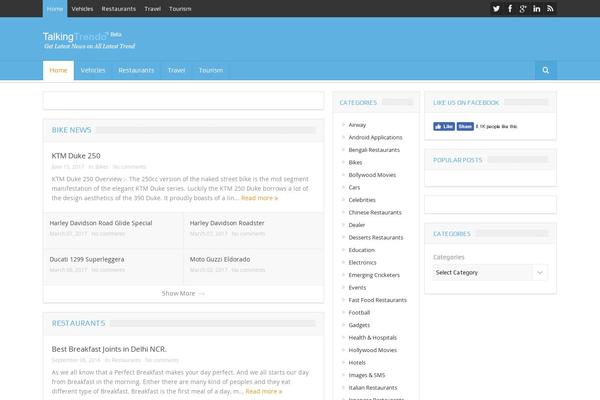
Task: Open the Tourism tab in main navigation
Action: (x=211, y=70)
